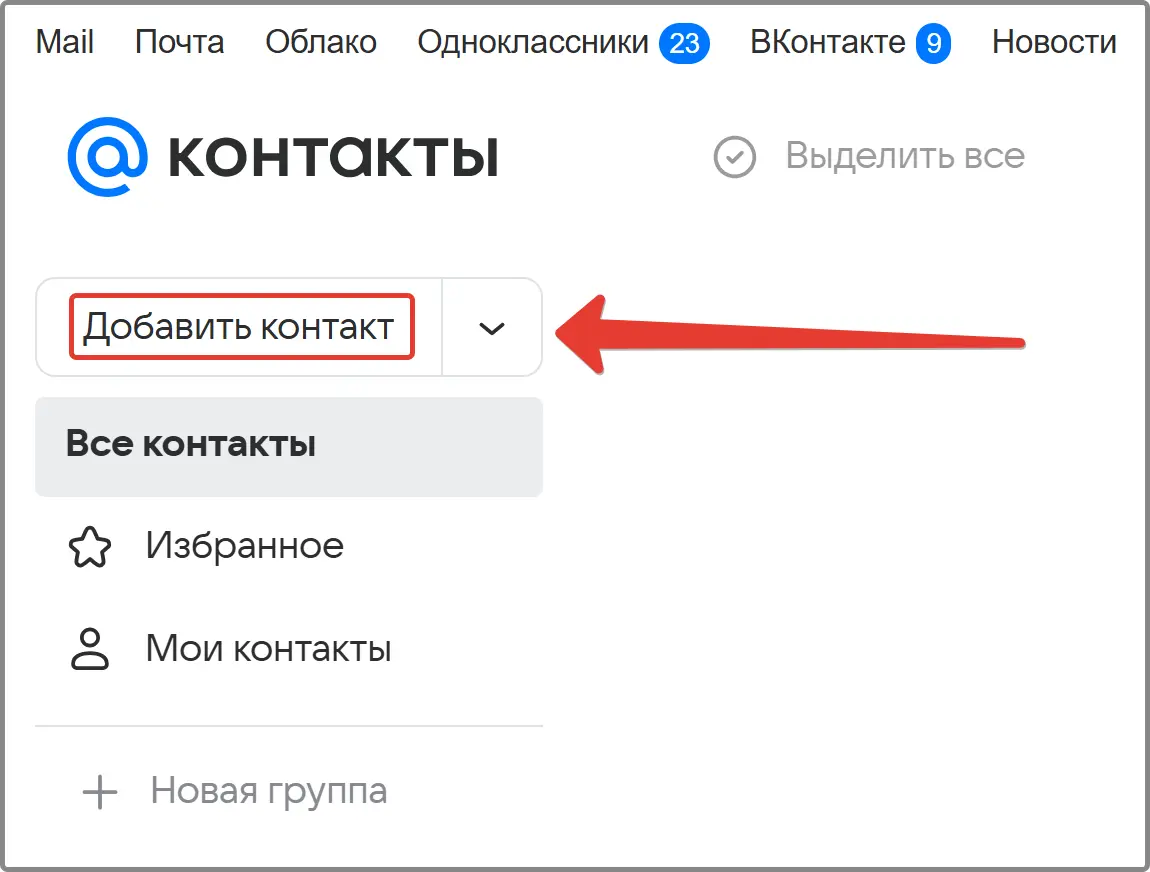Go to Почта in top navigation
Image resolution: width=1150 pixels, height=872 pixels.
(179, 42)
